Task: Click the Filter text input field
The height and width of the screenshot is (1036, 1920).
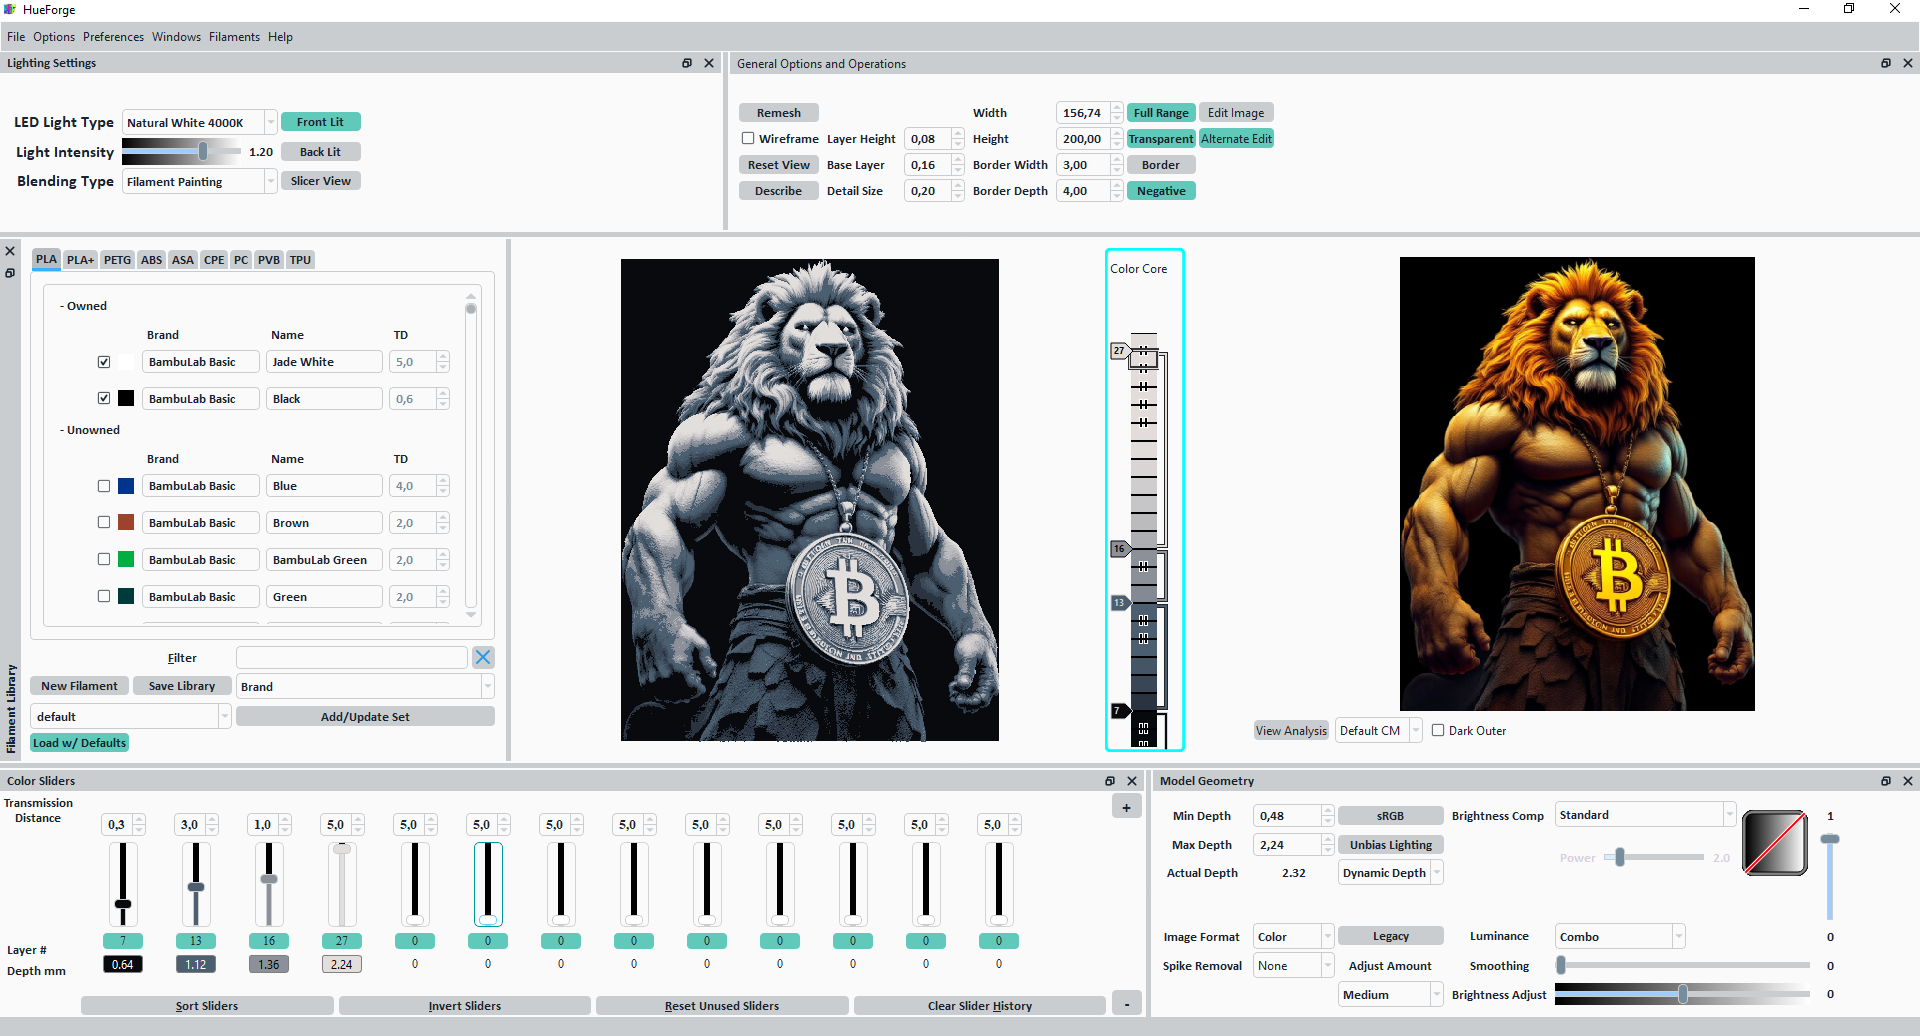Action: (351, 657)
